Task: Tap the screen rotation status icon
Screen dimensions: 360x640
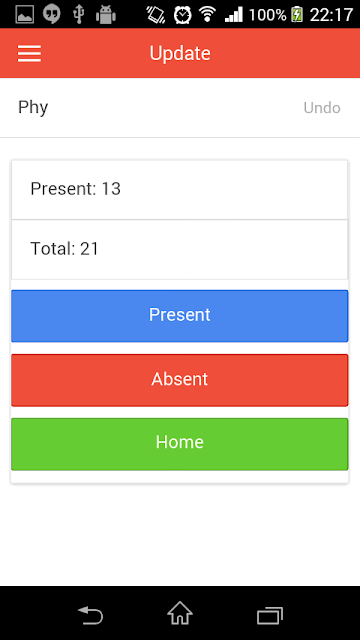Action: point(156,15)
